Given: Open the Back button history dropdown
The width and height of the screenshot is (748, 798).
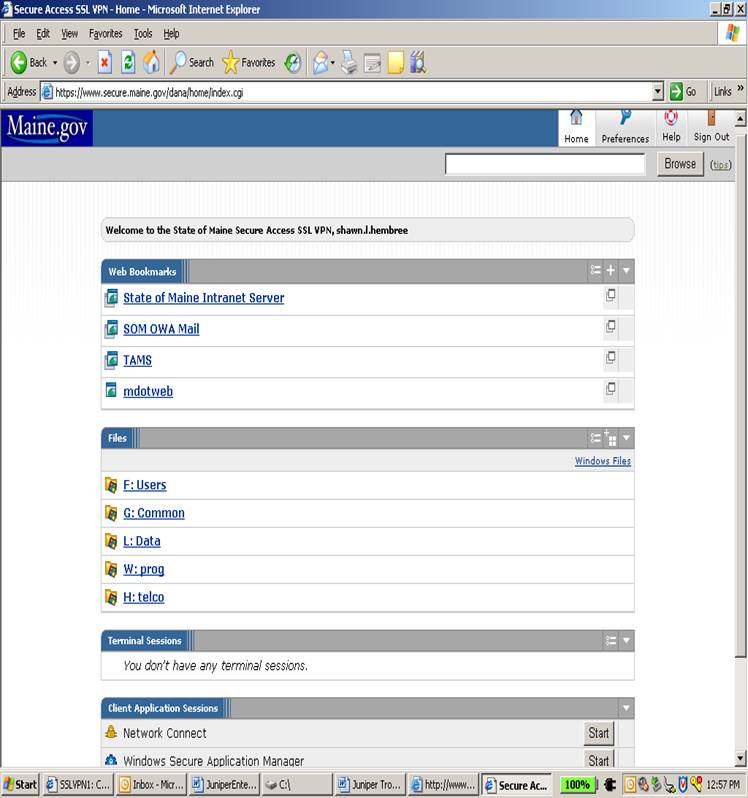Looking at the screenshot, I should pyautogui.click(x=55, y=63).
